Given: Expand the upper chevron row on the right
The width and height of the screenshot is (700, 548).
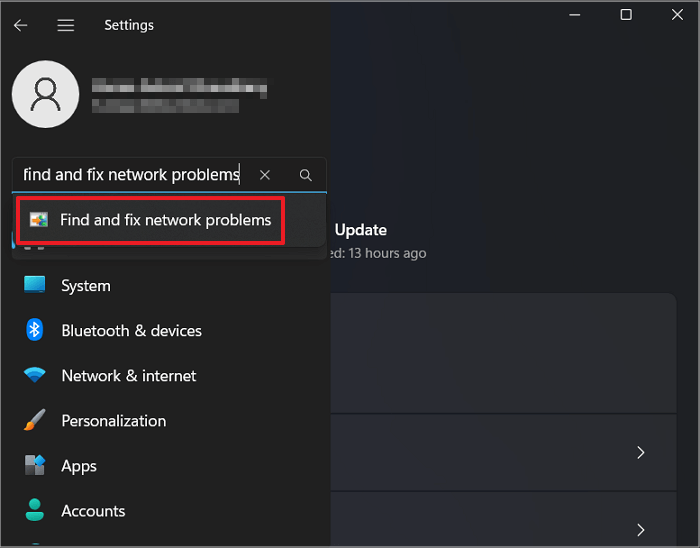Looking at the screenshot, I should click(641, 453).
